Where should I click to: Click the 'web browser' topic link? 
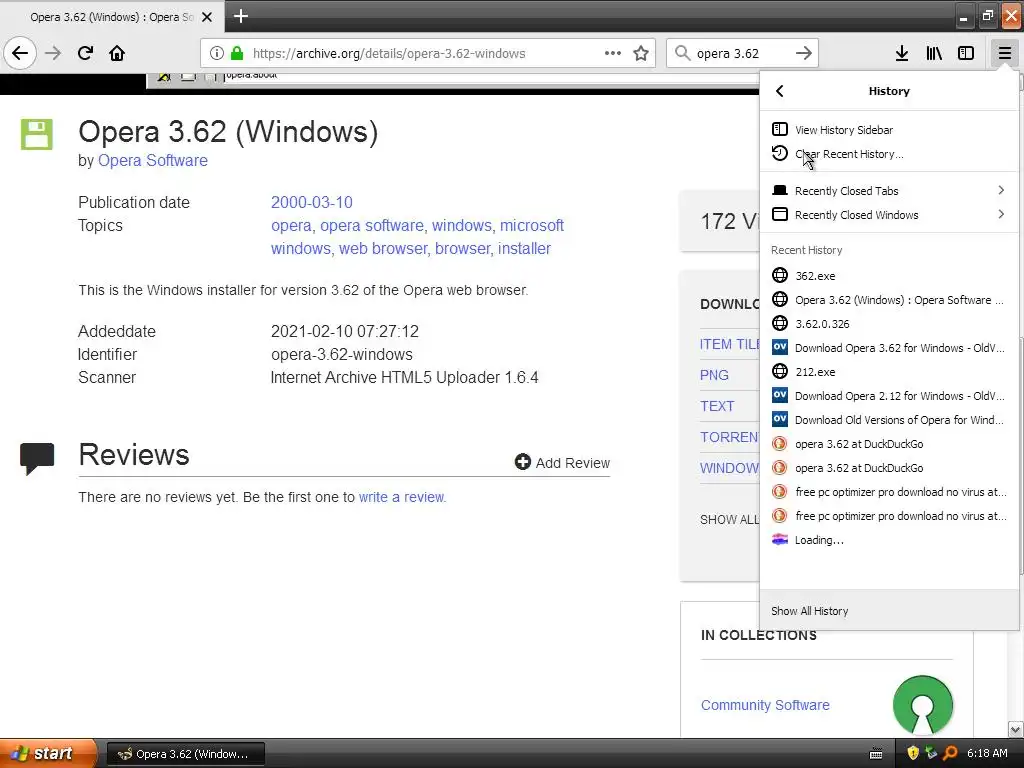pyautogui.click(x=383, y=249)
